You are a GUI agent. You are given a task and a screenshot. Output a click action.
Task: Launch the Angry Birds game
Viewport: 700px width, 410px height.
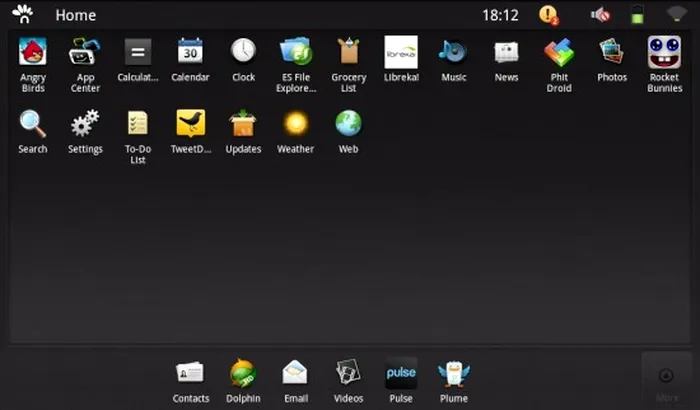[33, 52]
